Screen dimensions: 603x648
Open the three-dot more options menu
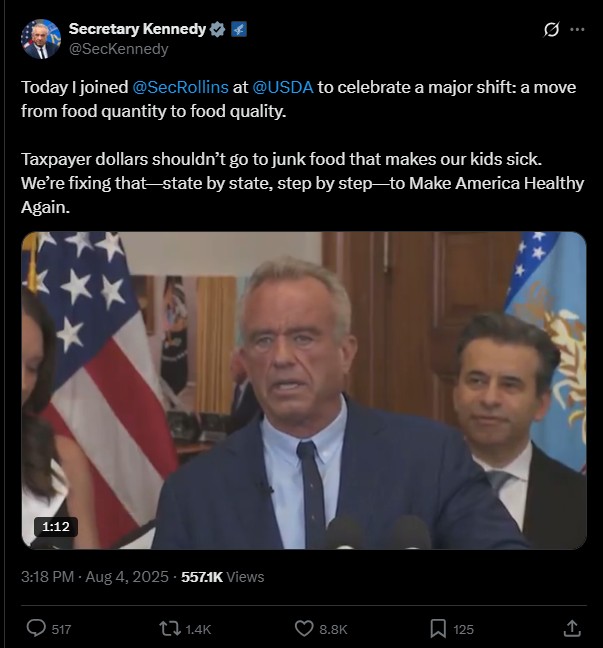click(x=577, y=29)
